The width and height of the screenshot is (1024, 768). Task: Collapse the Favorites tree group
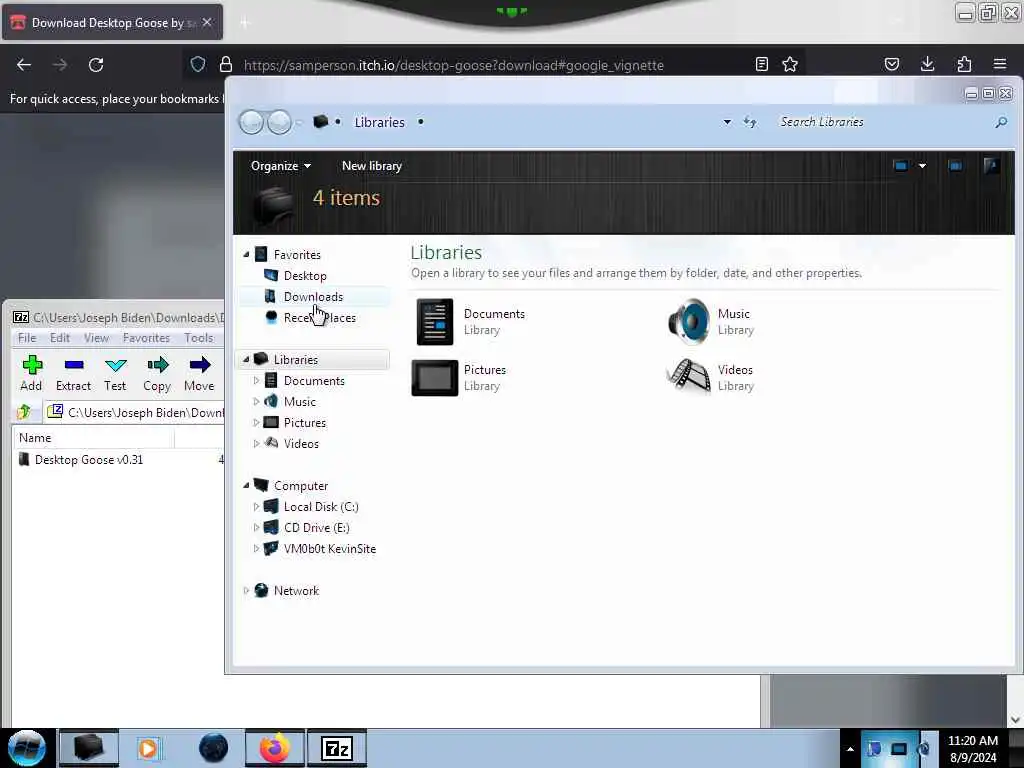click(246, 255)
